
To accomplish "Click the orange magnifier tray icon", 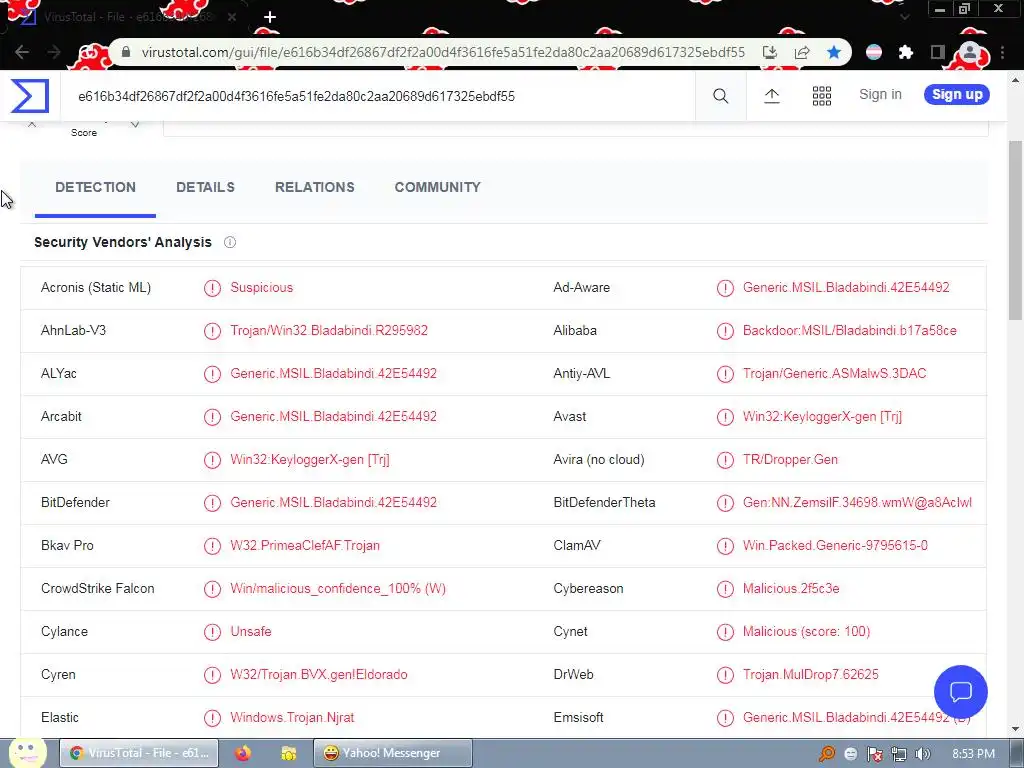I will click(826, 754).
